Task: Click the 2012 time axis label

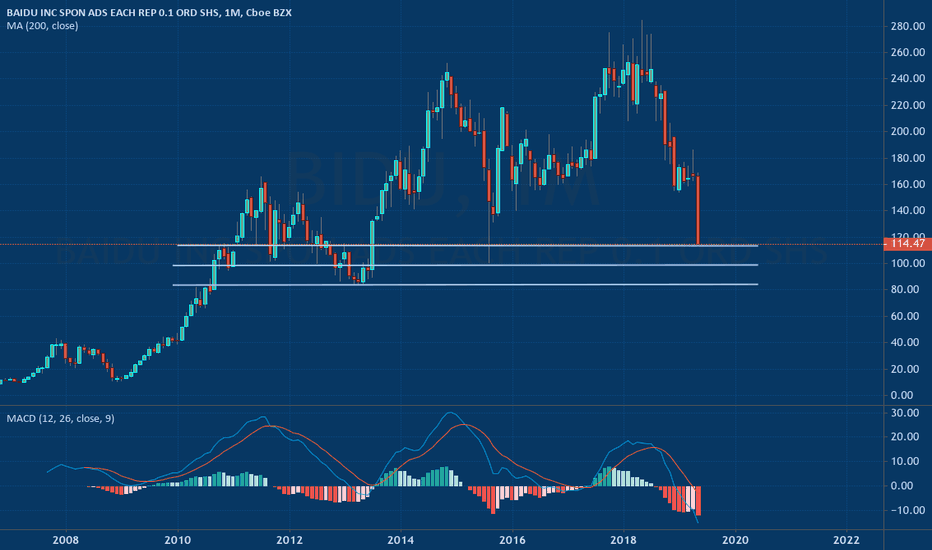Action: 289,540
